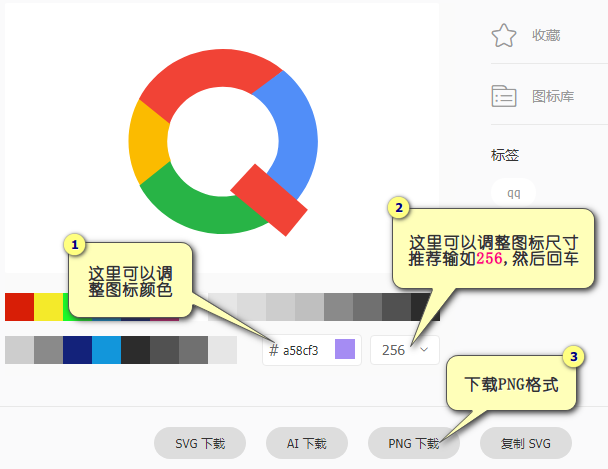
Task: Select the yellow color swatch
Action: (x=48, y=306)
